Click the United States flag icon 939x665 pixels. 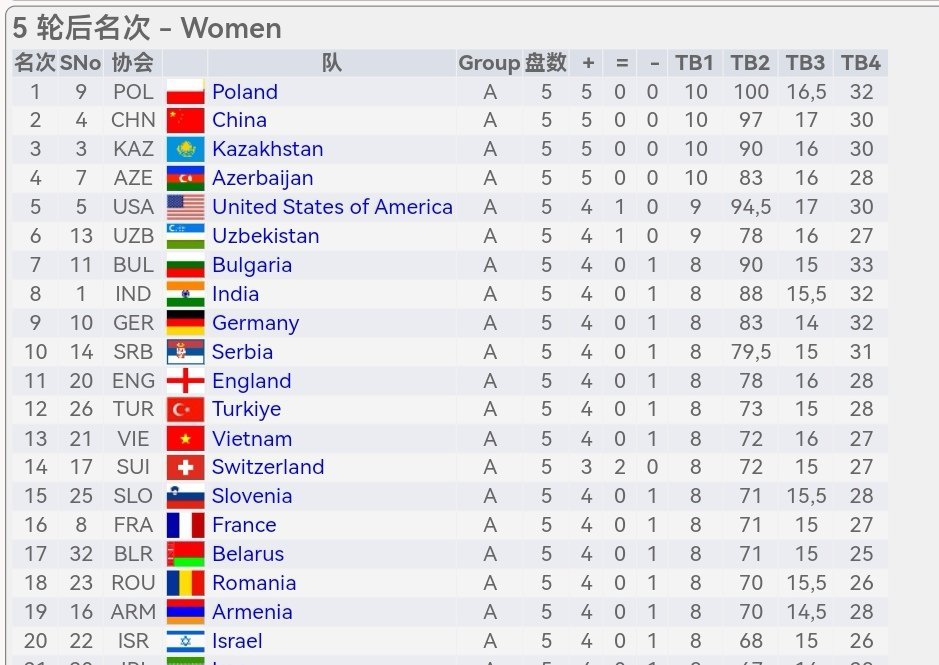coord(185,207)
